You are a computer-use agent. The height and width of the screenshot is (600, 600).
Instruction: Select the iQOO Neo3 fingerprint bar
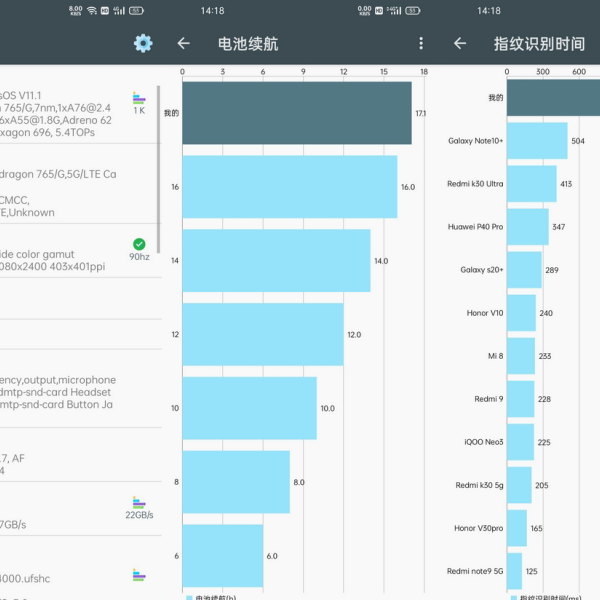tap(520, 442)
